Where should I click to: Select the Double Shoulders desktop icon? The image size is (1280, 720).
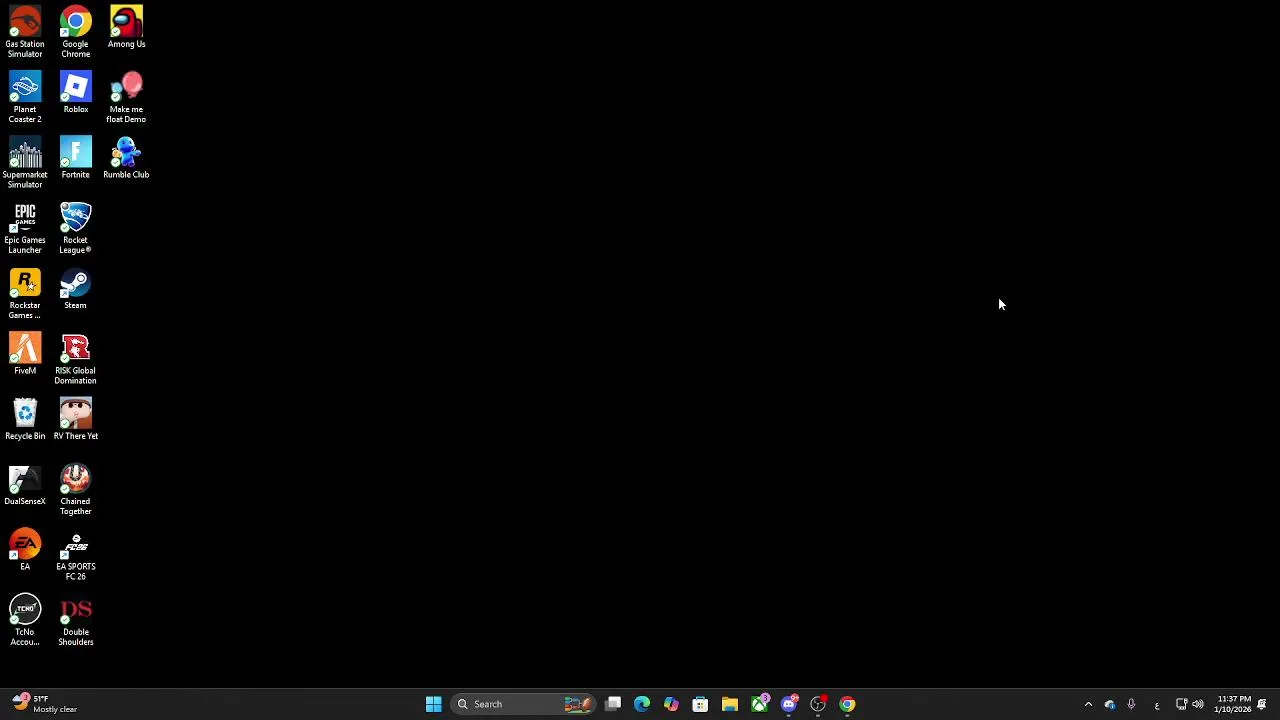(75, 620)
